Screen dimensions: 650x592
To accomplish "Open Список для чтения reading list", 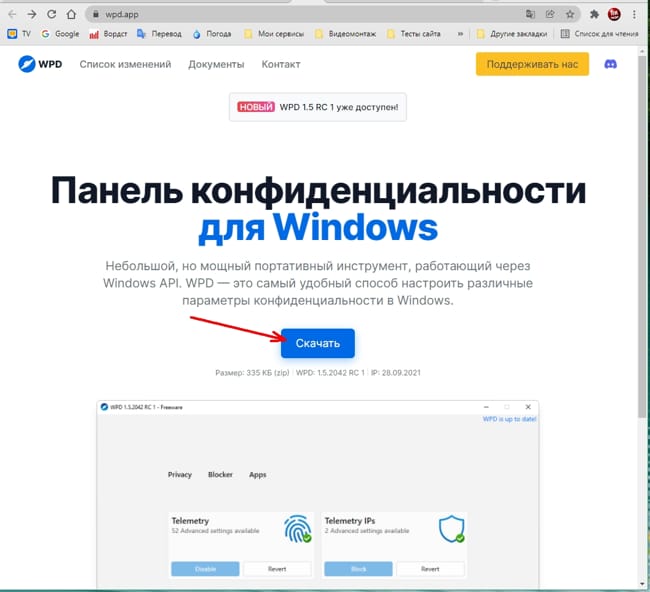I will click(x=599, y=34).
